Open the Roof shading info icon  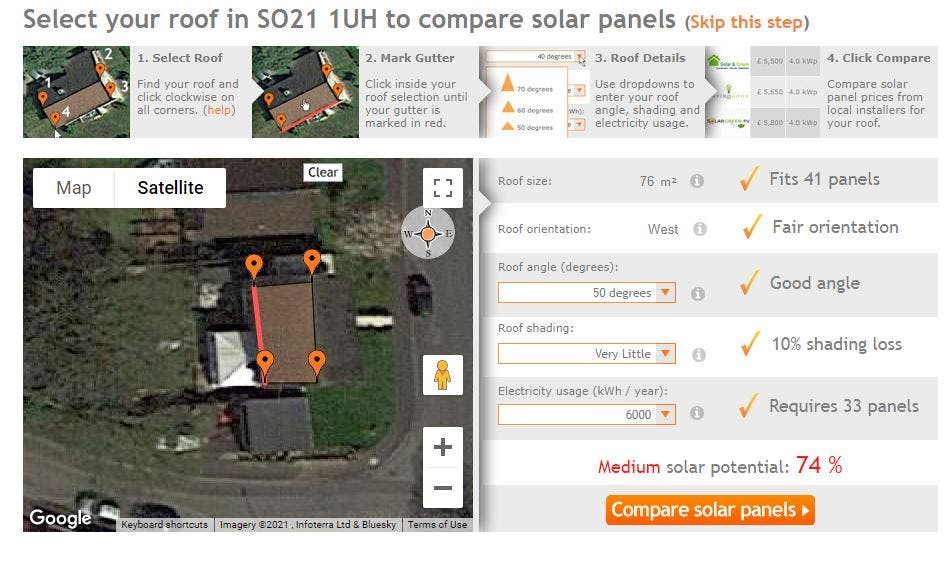pos(698,355)
